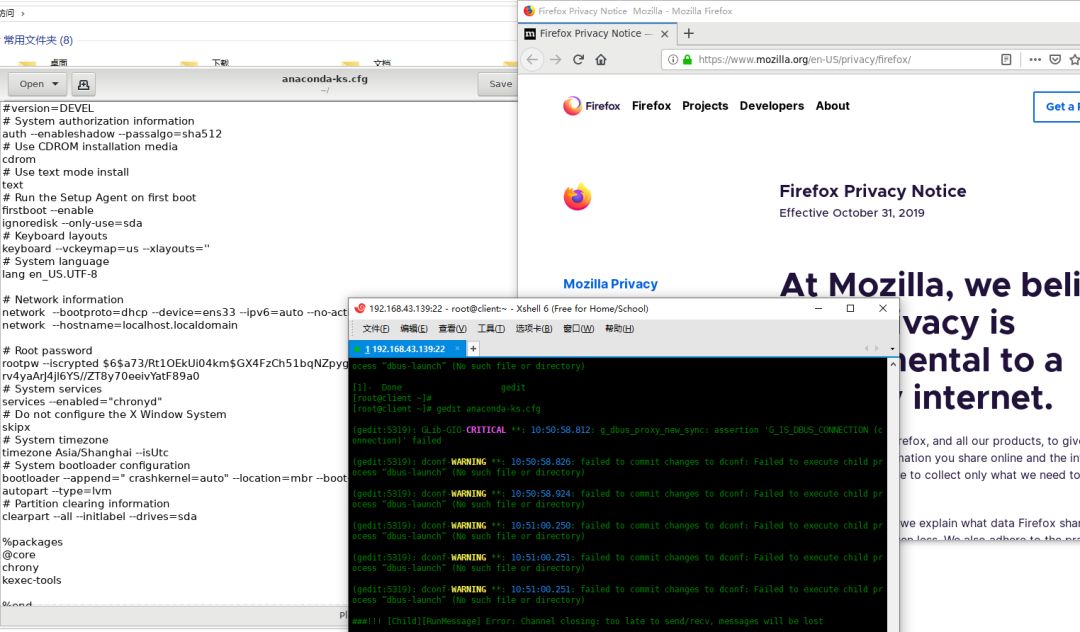
Task: Click the gedit Save button
Action: tap(500, 84)
